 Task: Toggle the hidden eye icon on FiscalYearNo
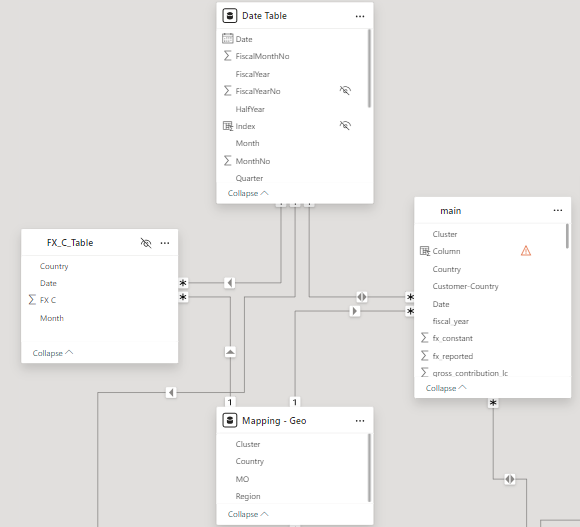click(345, 90)
